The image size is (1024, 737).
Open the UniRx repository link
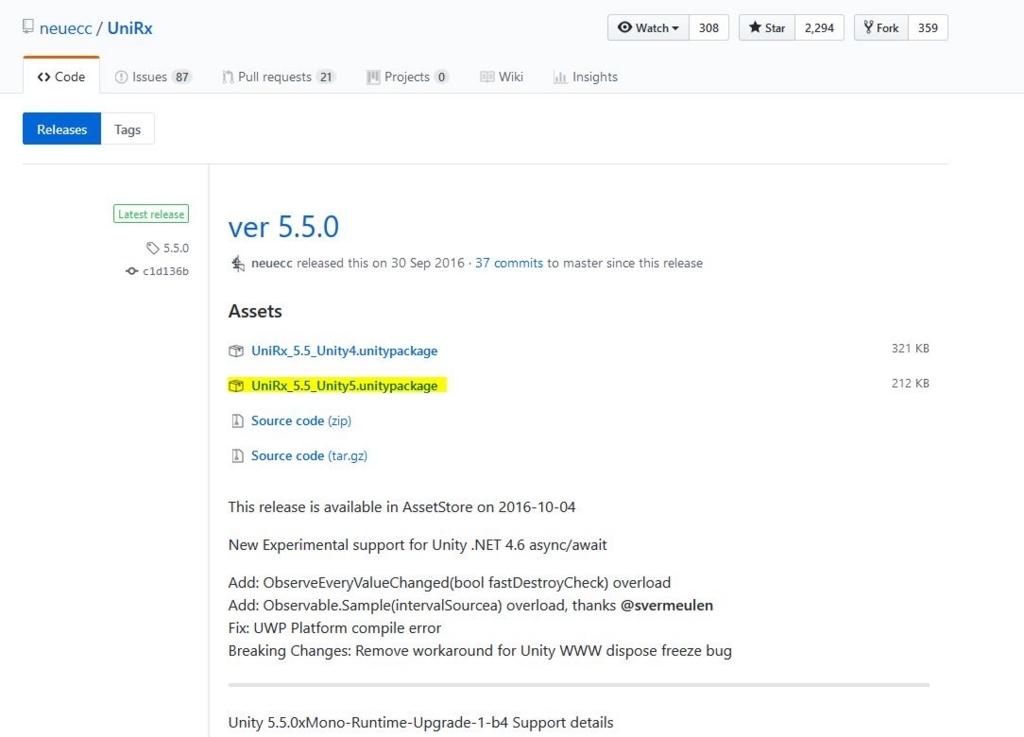(x=130, y=28)
